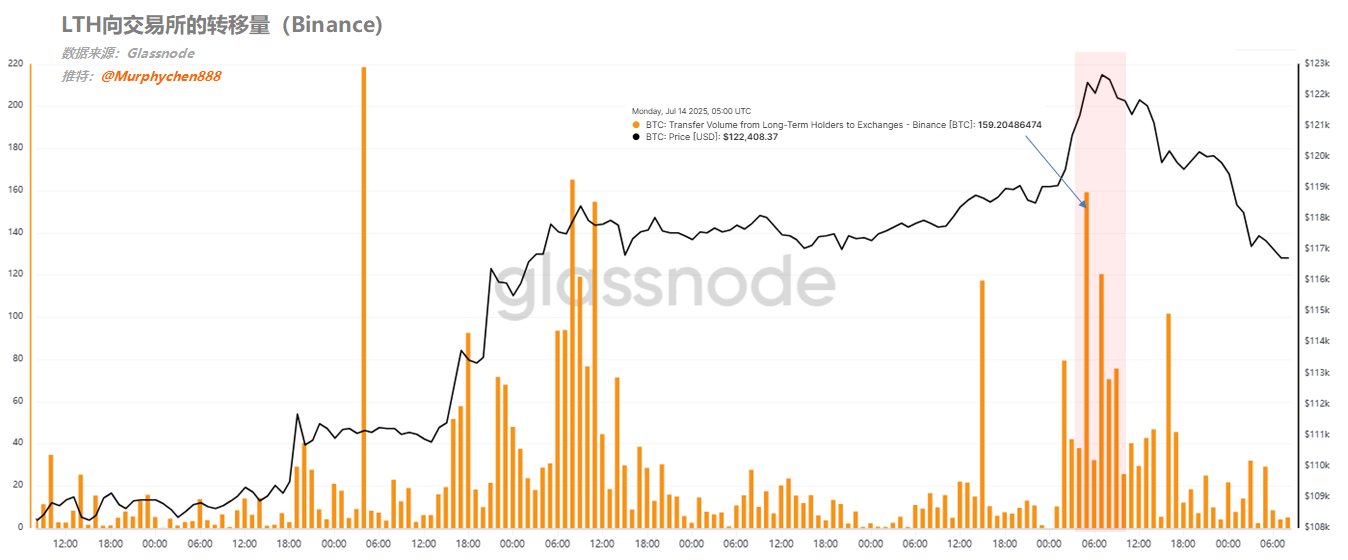The width and height of the screenshot is (1348, 560).
Task: Click the blue annotation arrow's tip
Action: click(1084, 207)
